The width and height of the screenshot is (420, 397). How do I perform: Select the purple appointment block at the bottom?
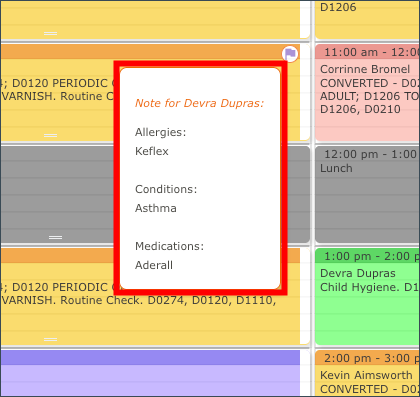click(150, 373)
